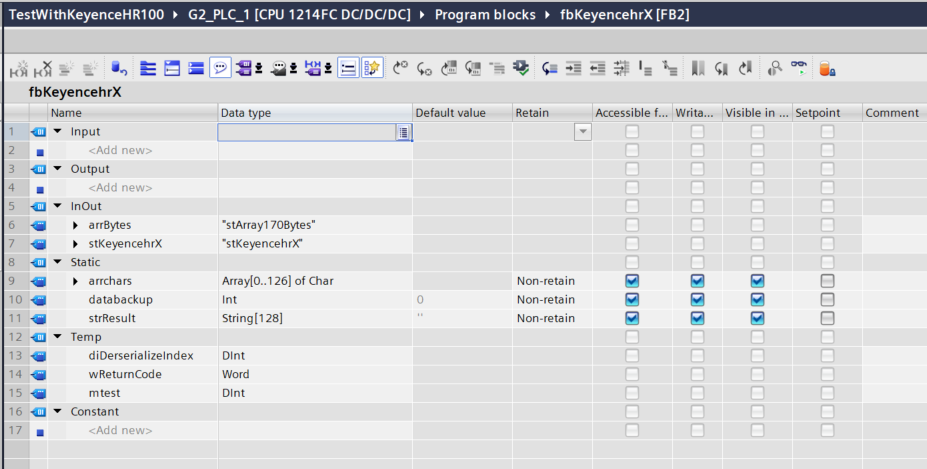Toggle the speech bubble free comments icon

(220, 69)
